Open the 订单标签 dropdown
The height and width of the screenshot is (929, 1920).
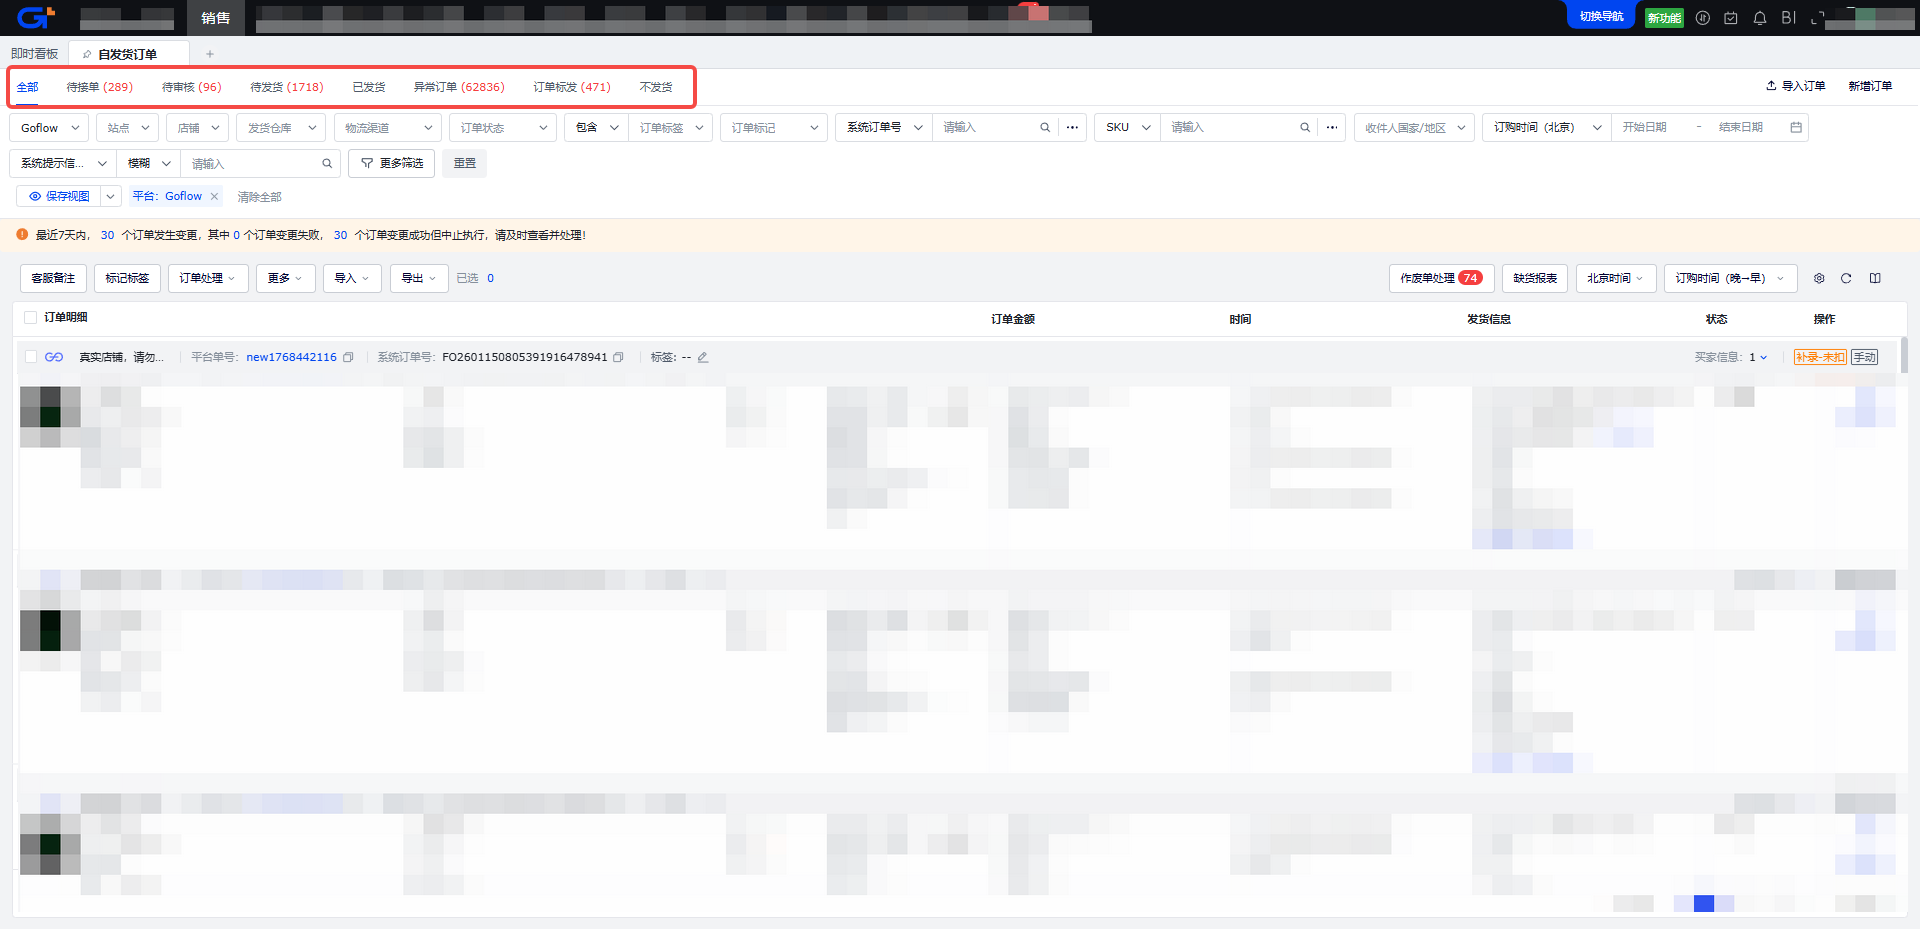[x=671, y=128]
